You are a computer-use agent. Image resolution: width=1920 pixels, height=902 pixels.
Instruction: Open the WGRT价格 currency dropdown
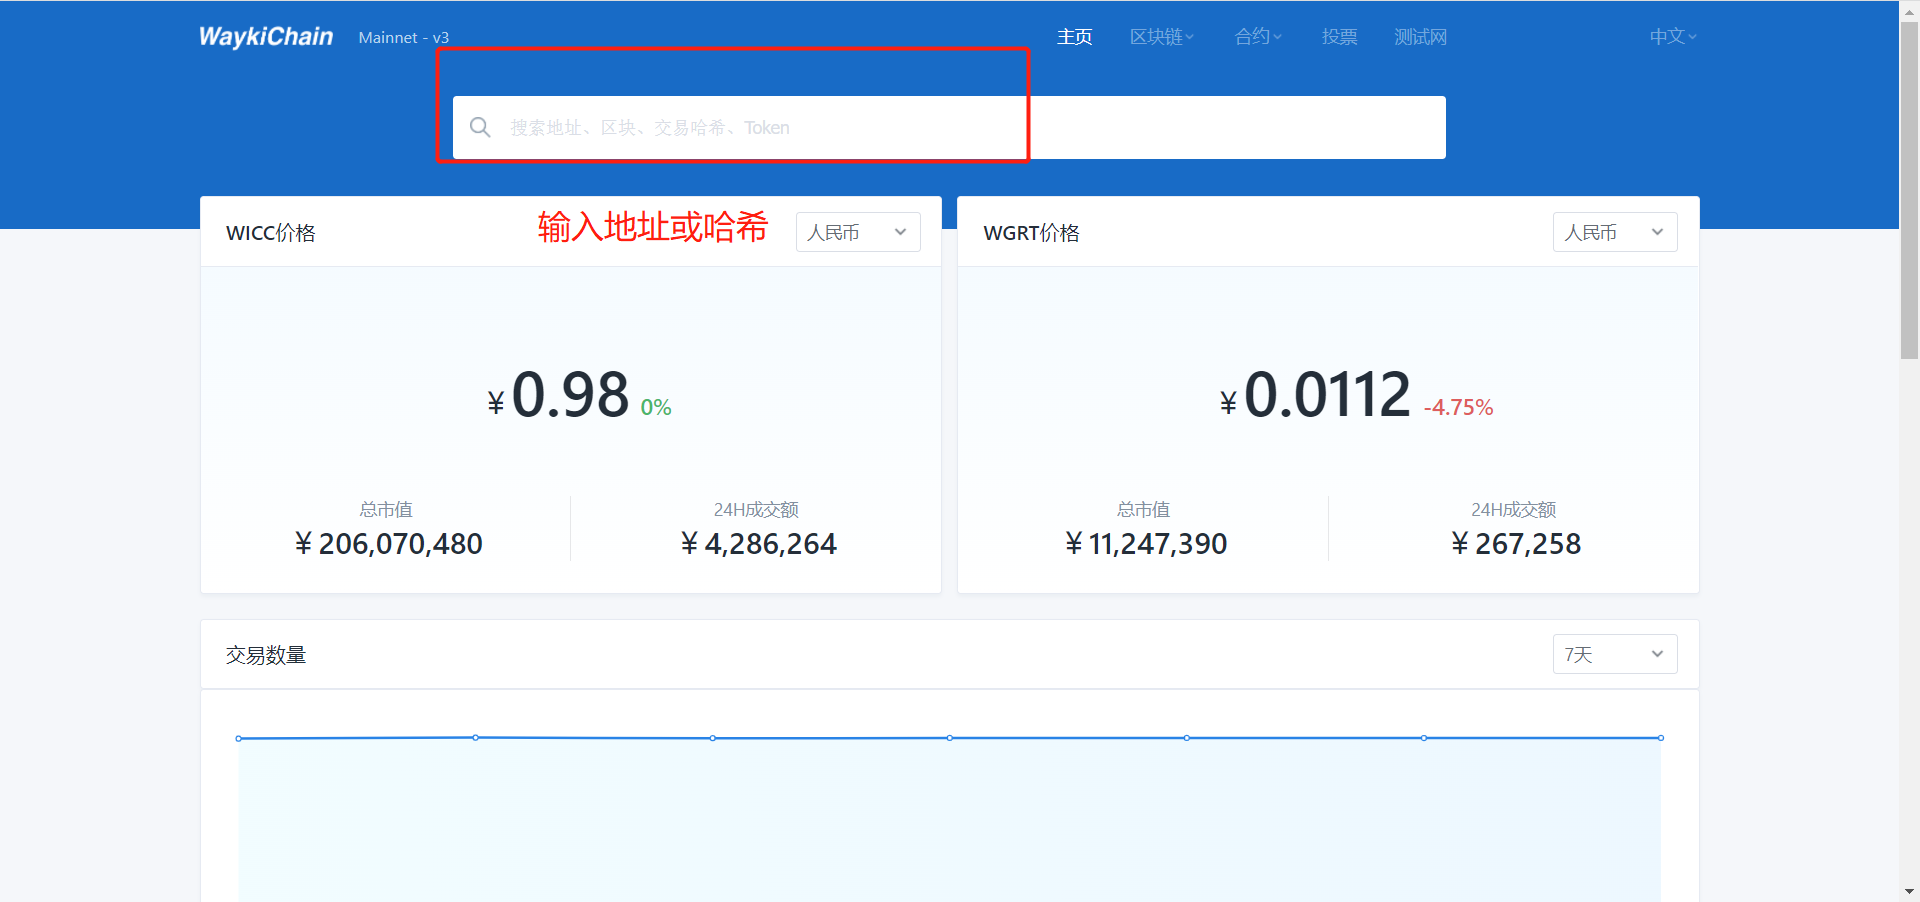point(1614,232)
